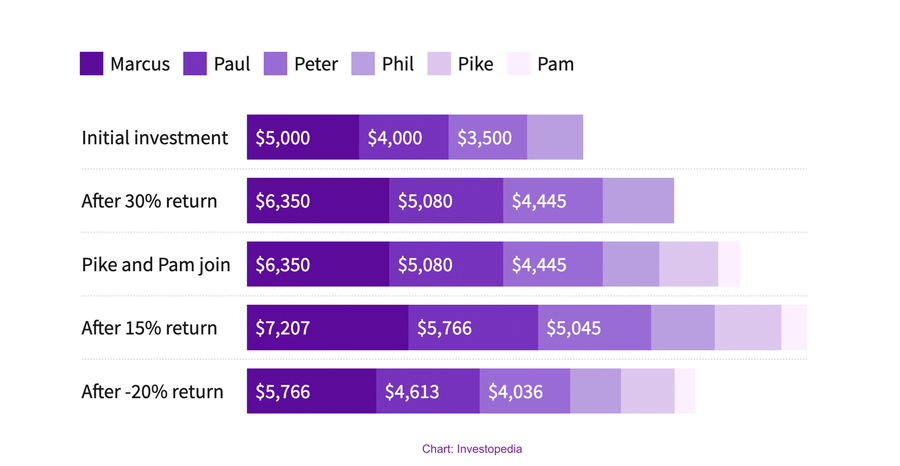Select the Peter legend color swatch
900x466 pixels.
pyautogui.click(x=276, y=64)
